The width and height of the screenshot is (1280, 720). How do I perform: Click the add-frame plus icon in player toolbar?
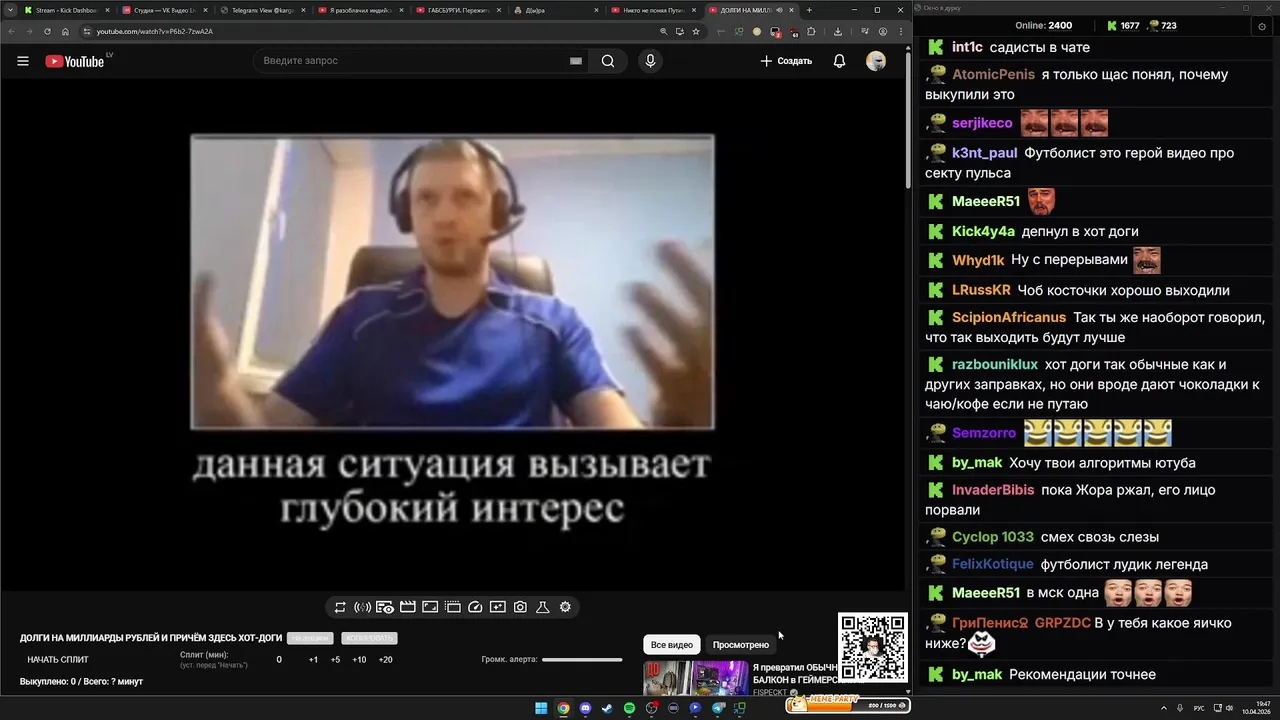497,607
